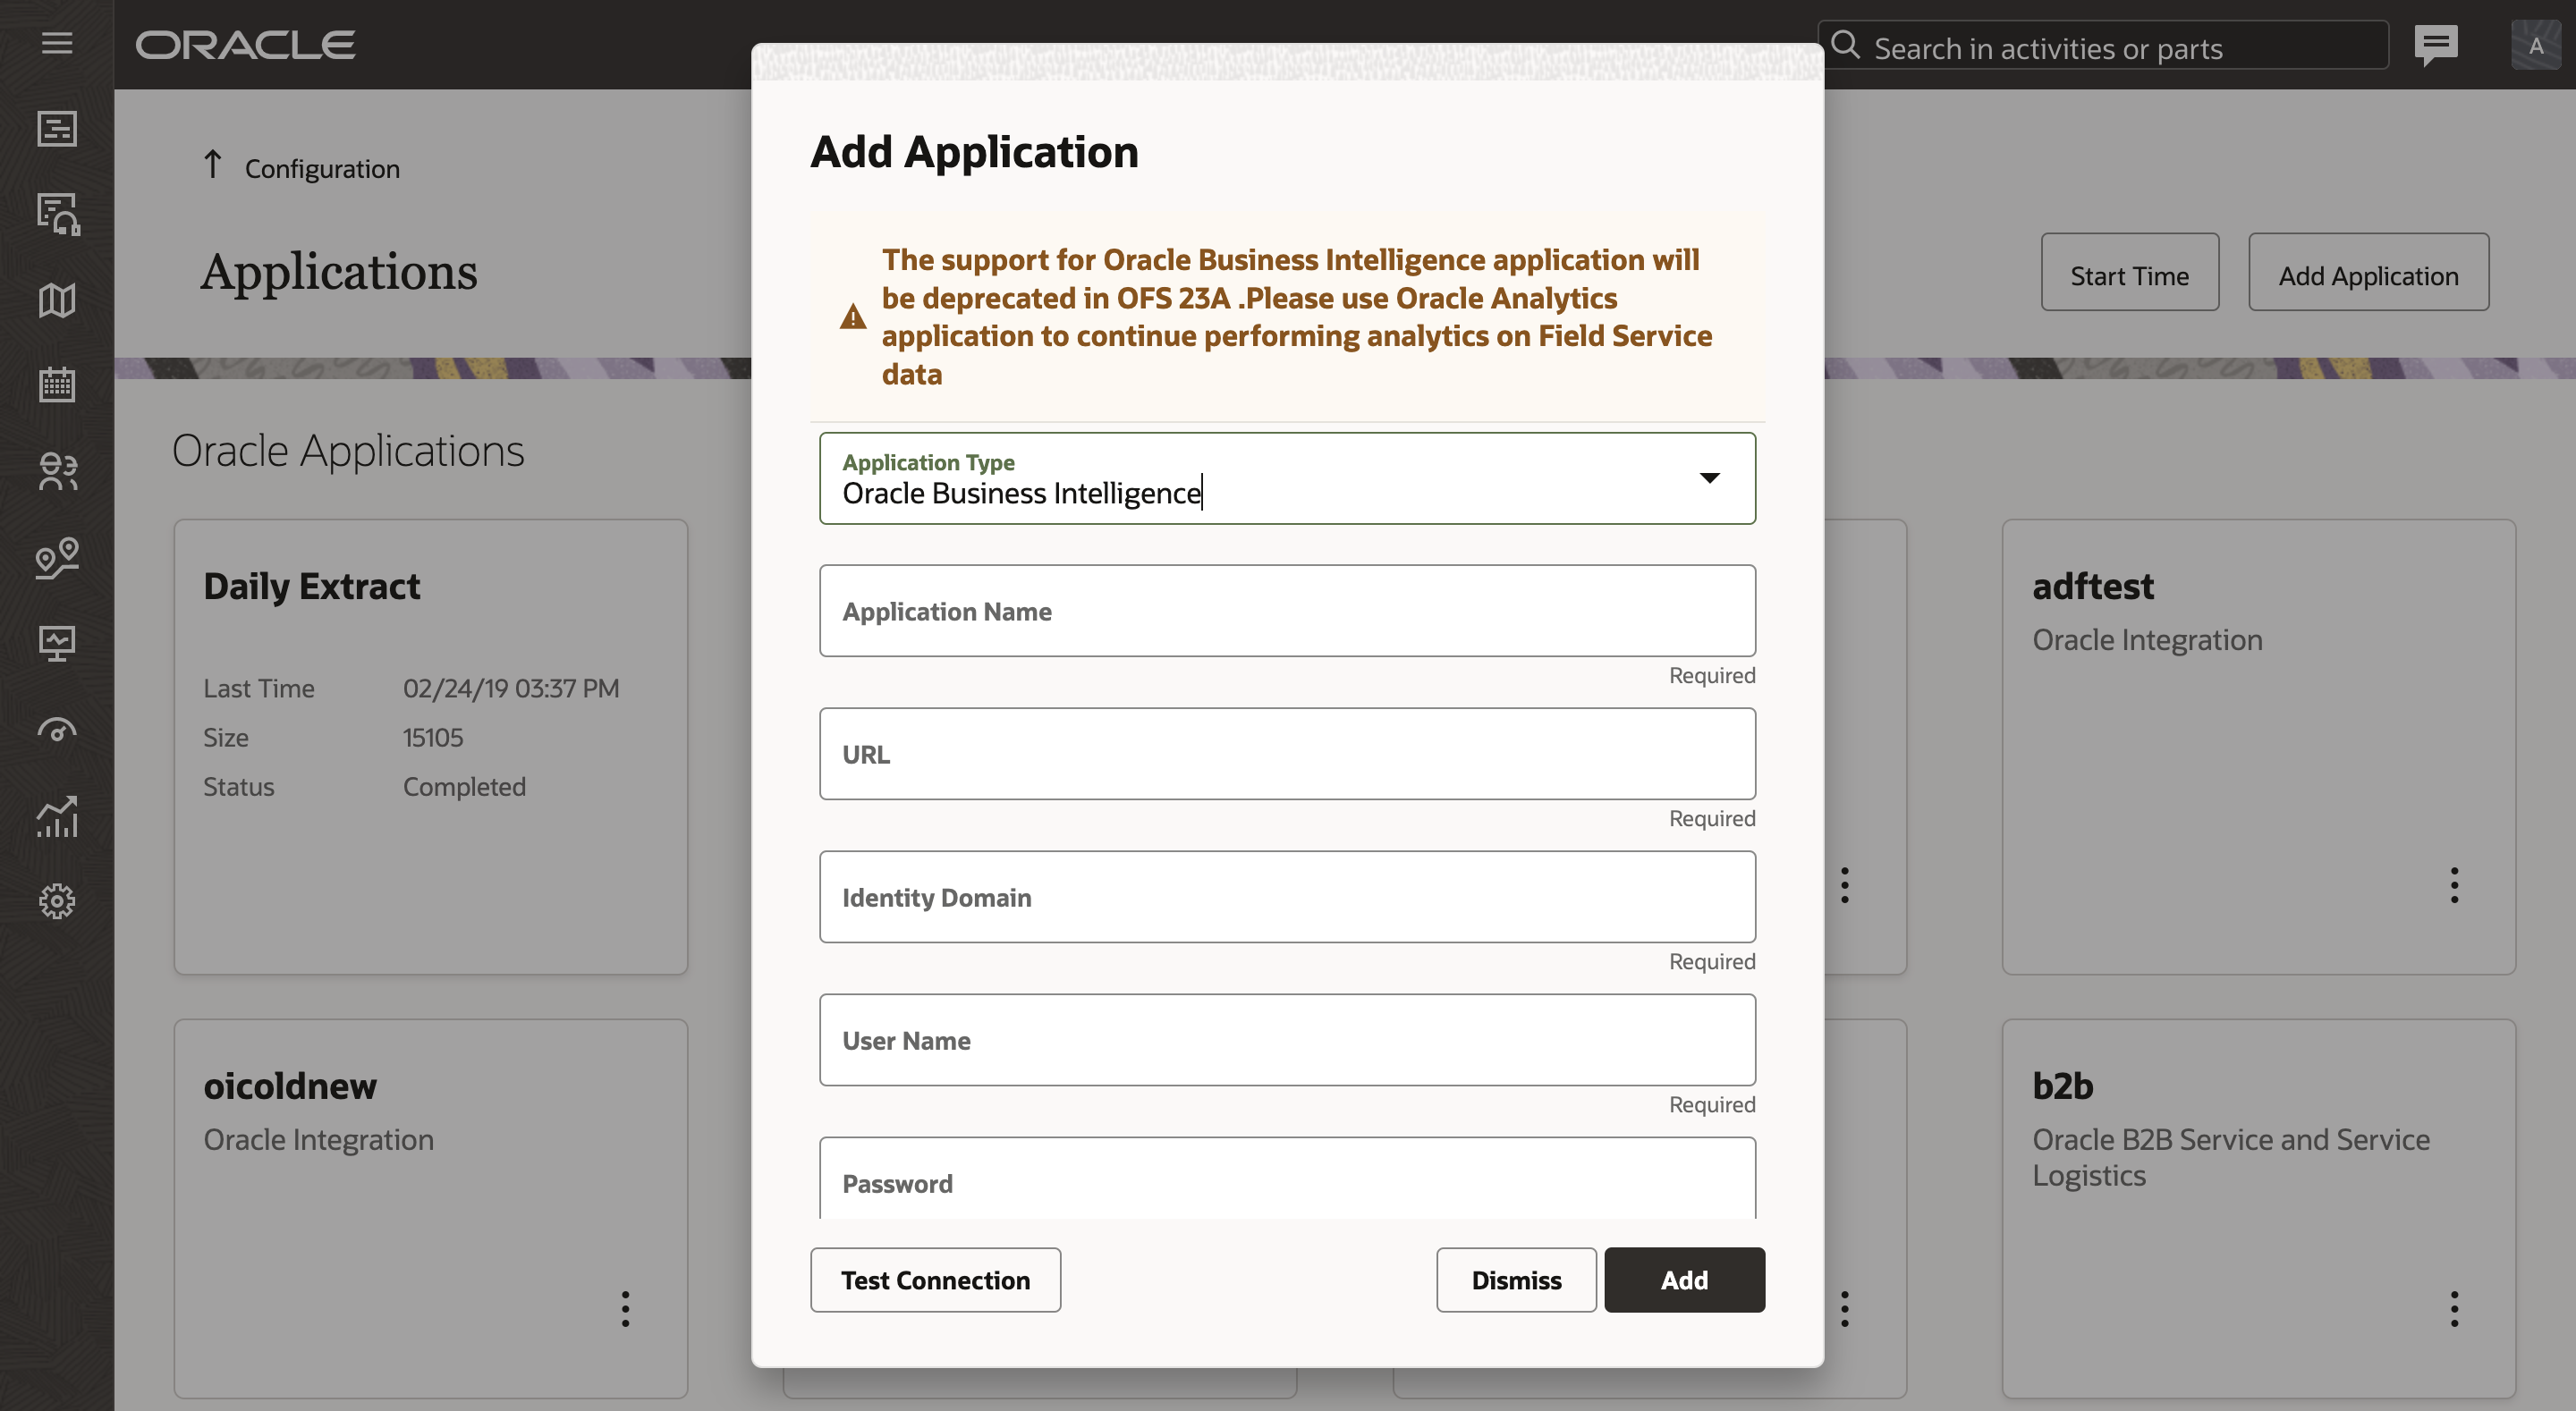
Task: Dismiss the Add Application dialog
Action: pyautogui.click(x=1516, y=1279)
